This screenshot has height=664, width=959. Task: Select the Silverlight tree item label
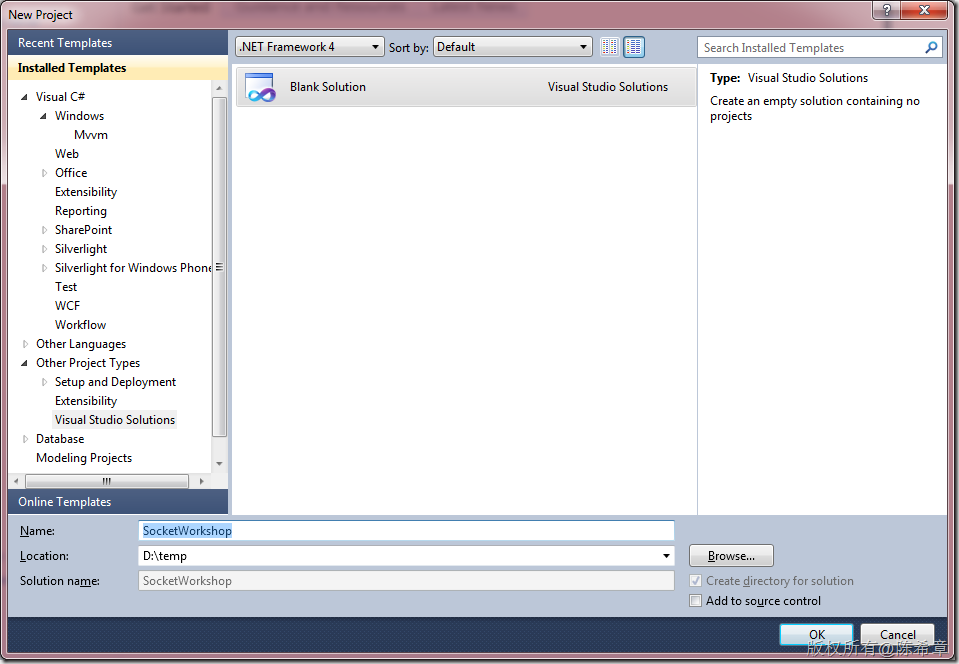(x=81, y=249)
